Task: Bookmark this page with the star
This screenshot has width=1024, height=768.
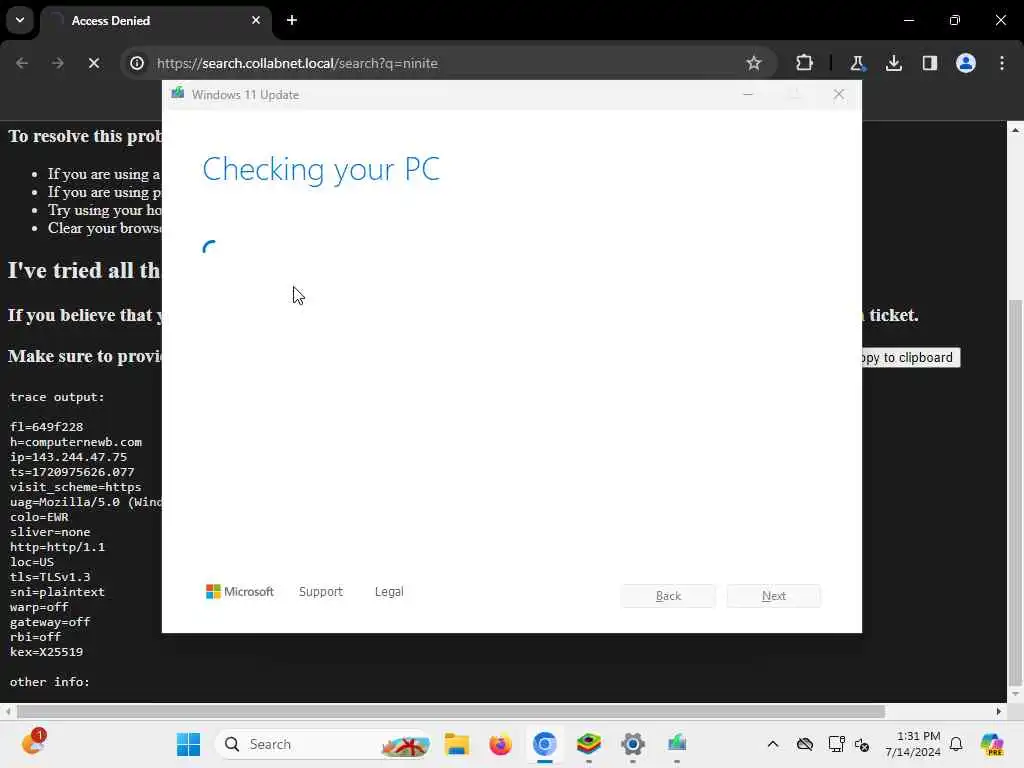Action: click(754, 63)
